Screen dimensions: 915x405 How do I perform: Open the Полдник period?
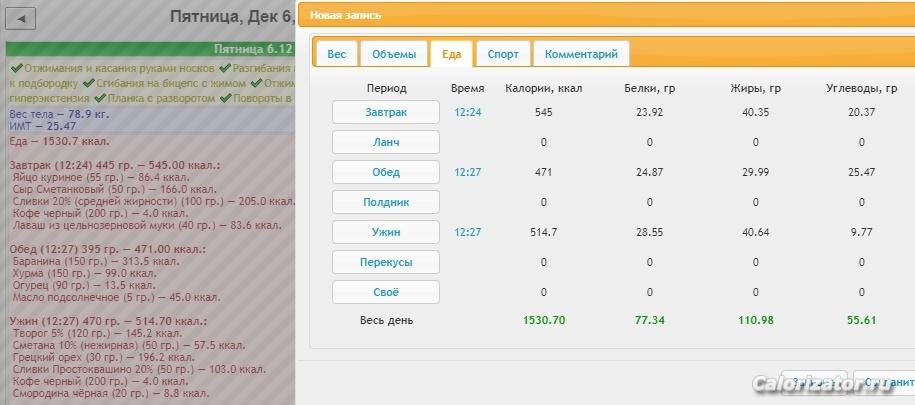(x=386, y=202)
